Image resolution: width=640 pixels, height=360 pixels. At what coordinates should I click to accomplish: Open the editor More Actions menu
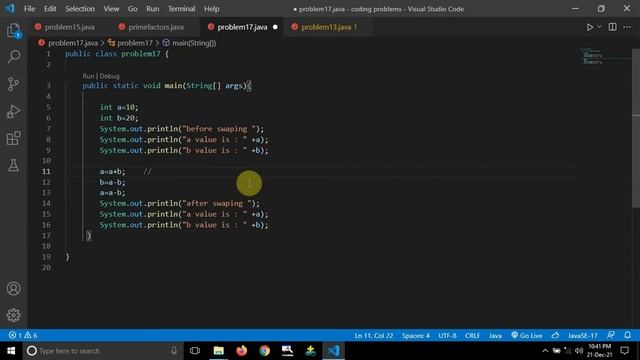click(x=627, y=27)
